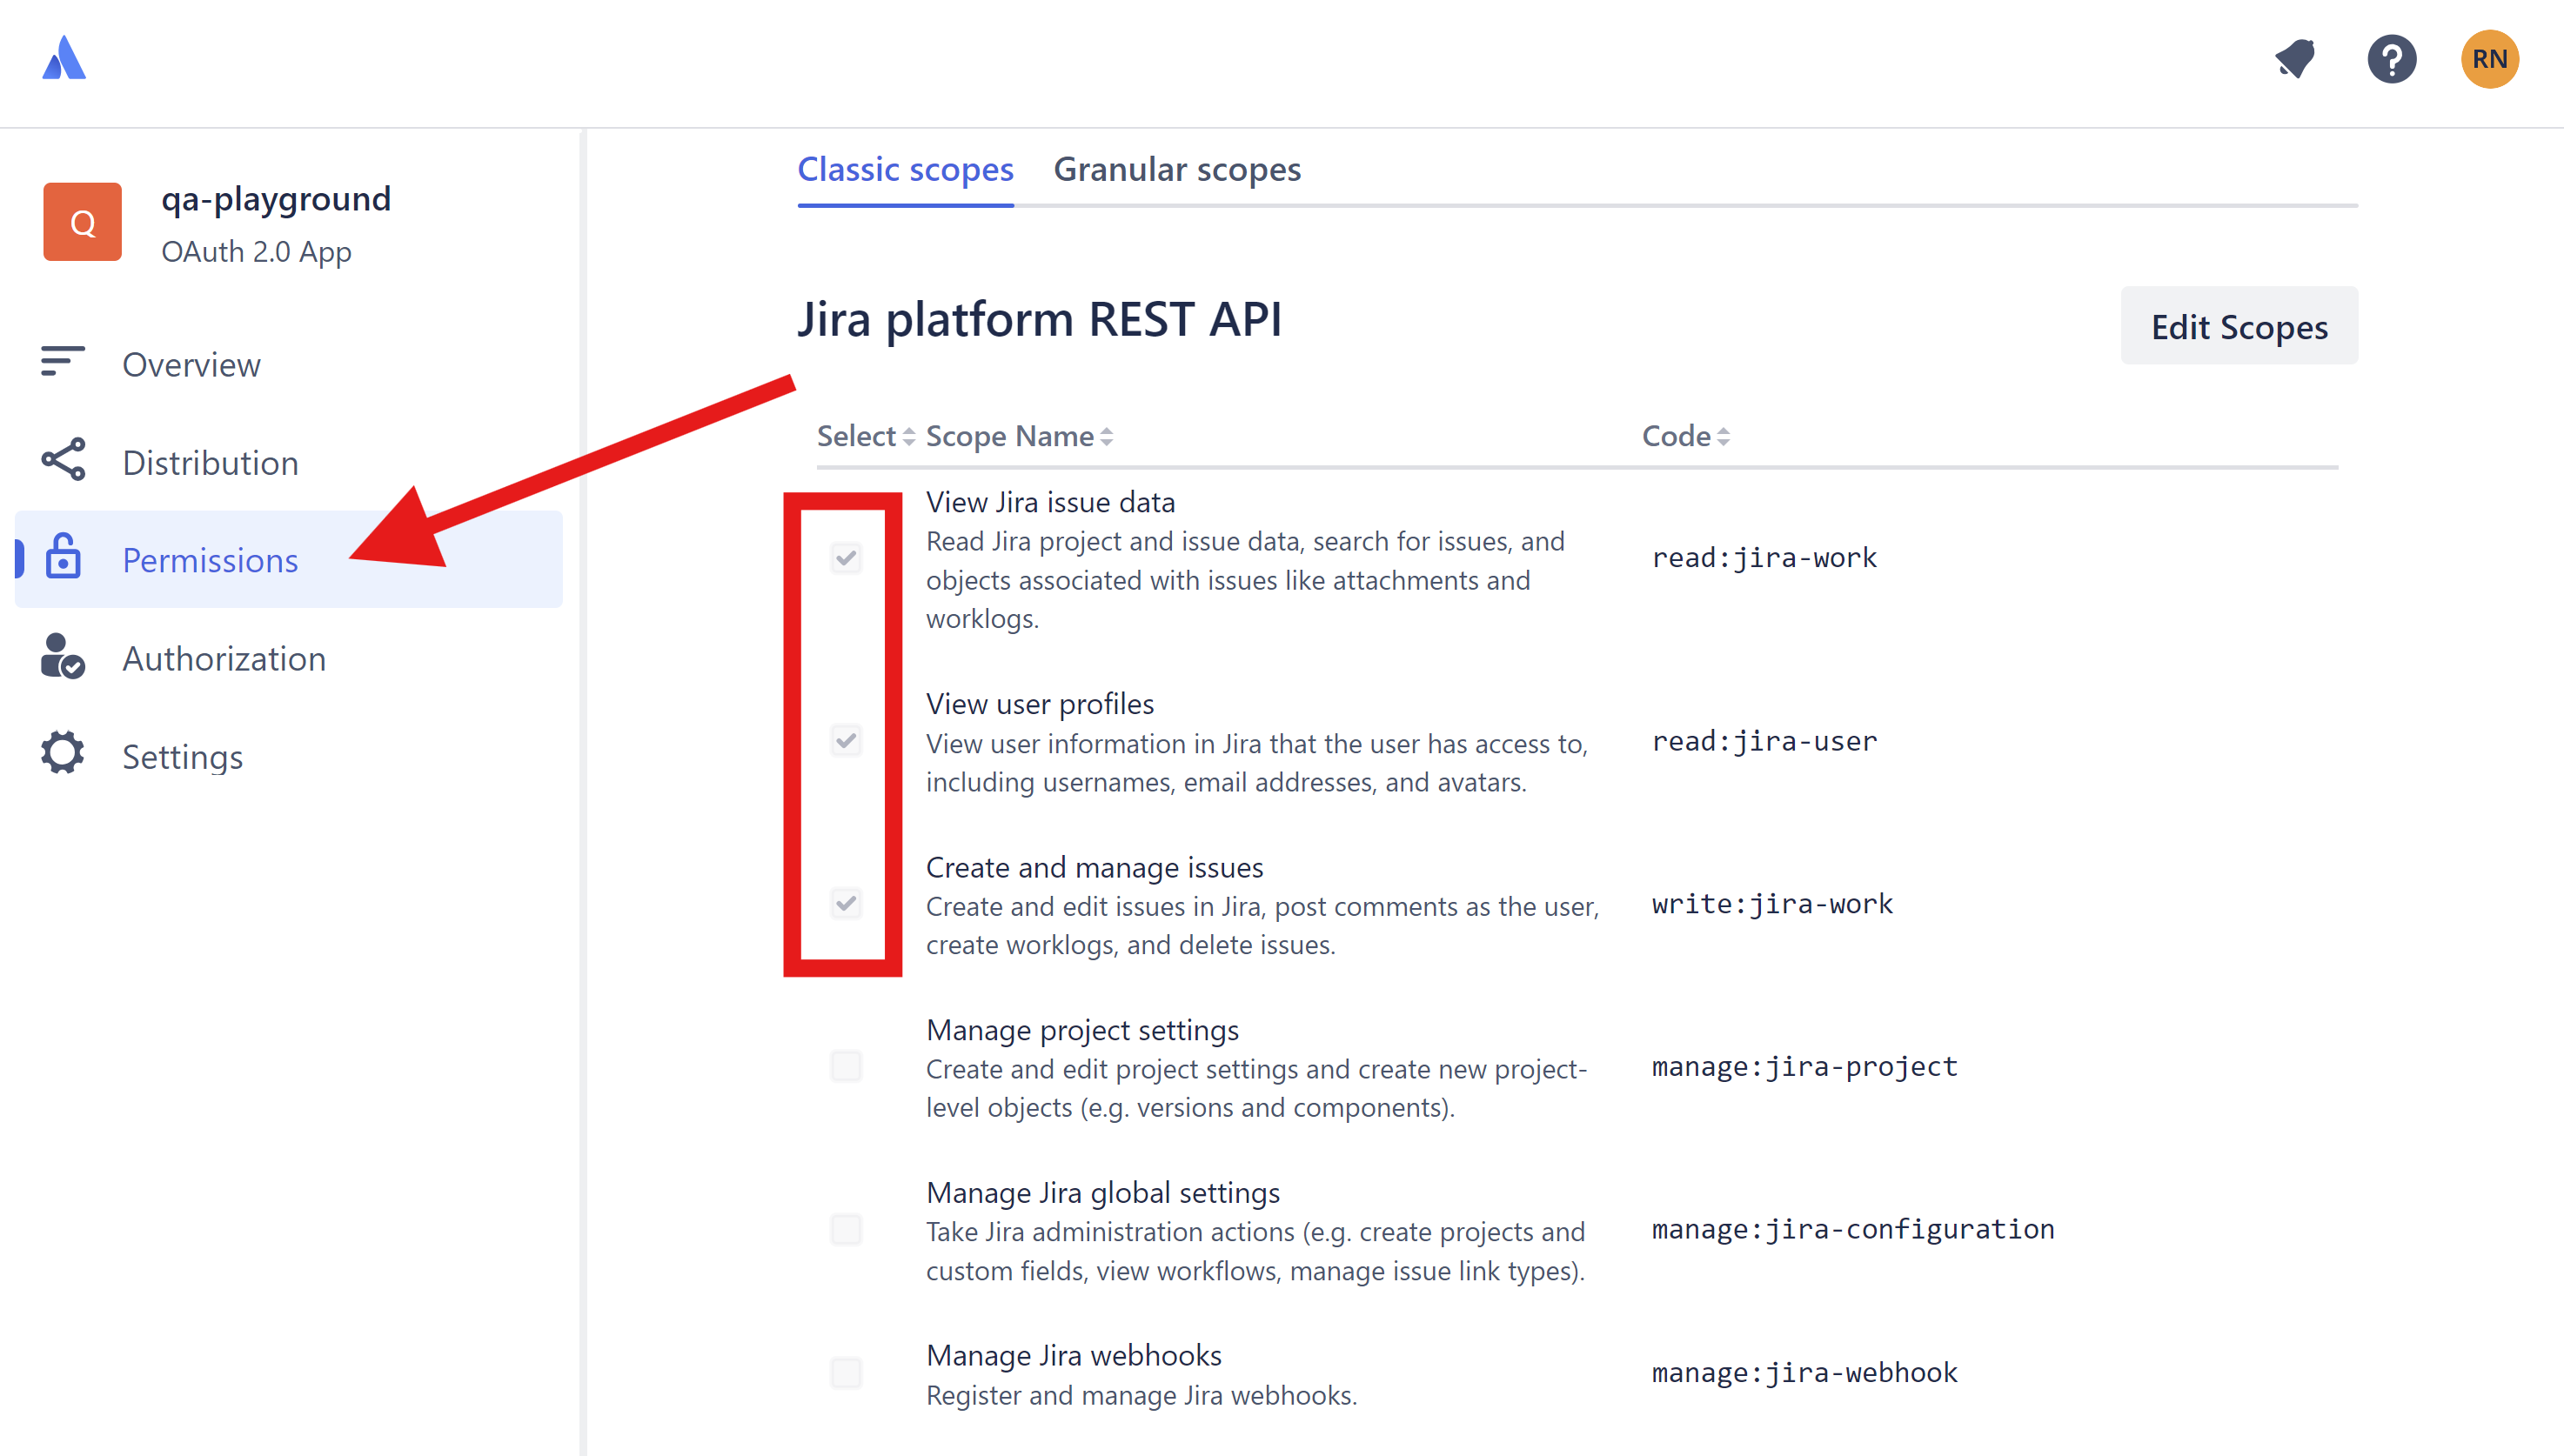2564x1456 pixels.
Task: Switch to the Granular scopes tab
Action: coord(1178,169)
